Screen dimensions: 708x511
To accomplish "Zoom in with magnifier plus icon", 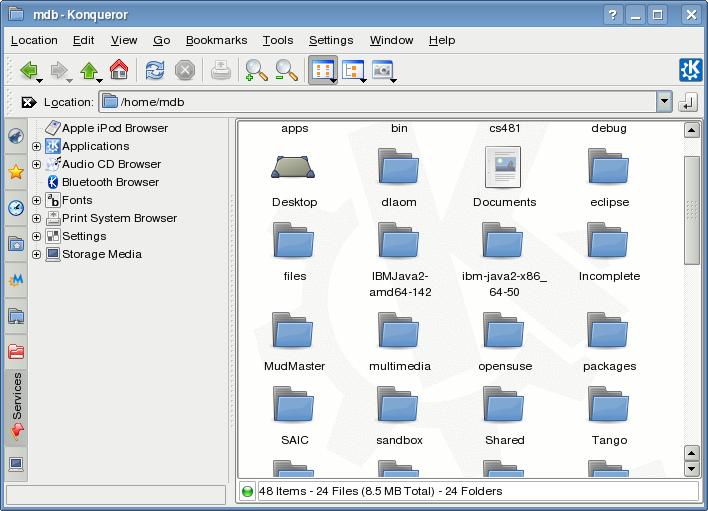I will (256, 70).
